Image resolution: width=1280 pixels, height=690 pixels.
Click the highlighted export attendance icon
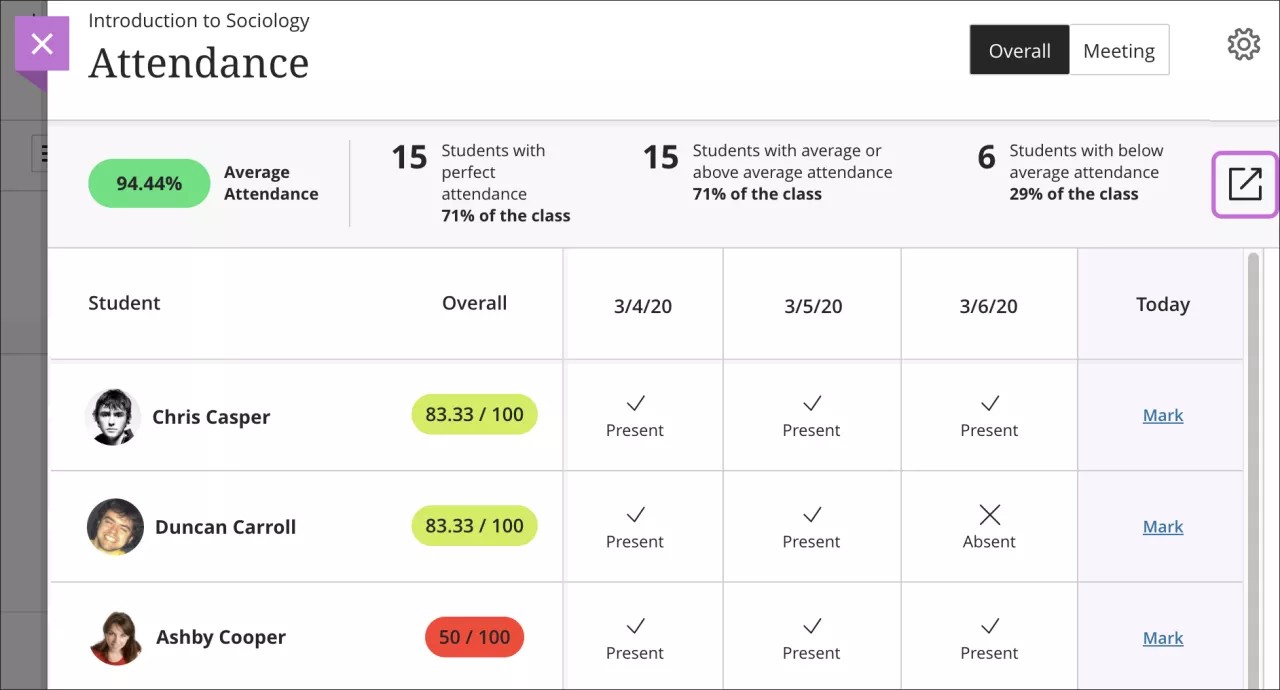pyautogui.click(x=1244, y=184)
